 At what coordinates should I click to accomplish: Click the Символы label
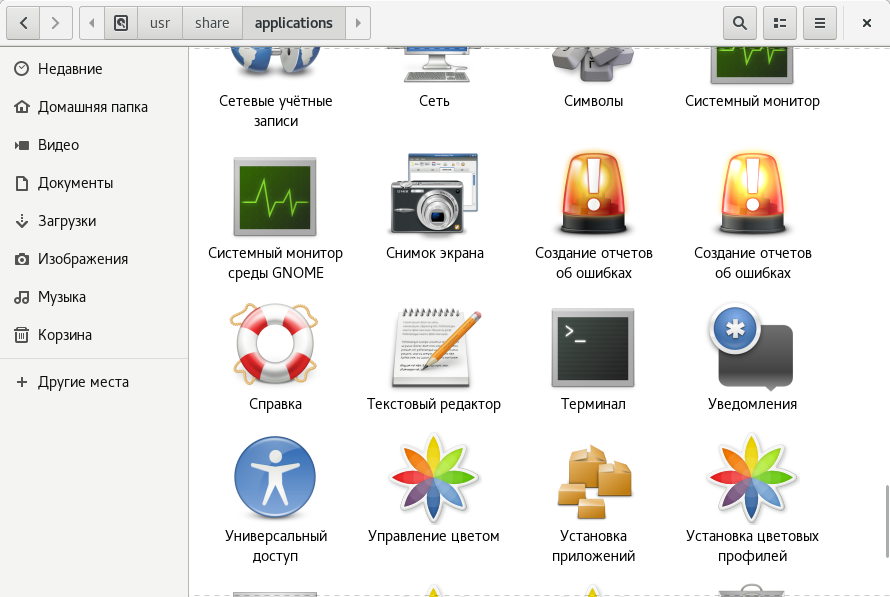(594, 102)
